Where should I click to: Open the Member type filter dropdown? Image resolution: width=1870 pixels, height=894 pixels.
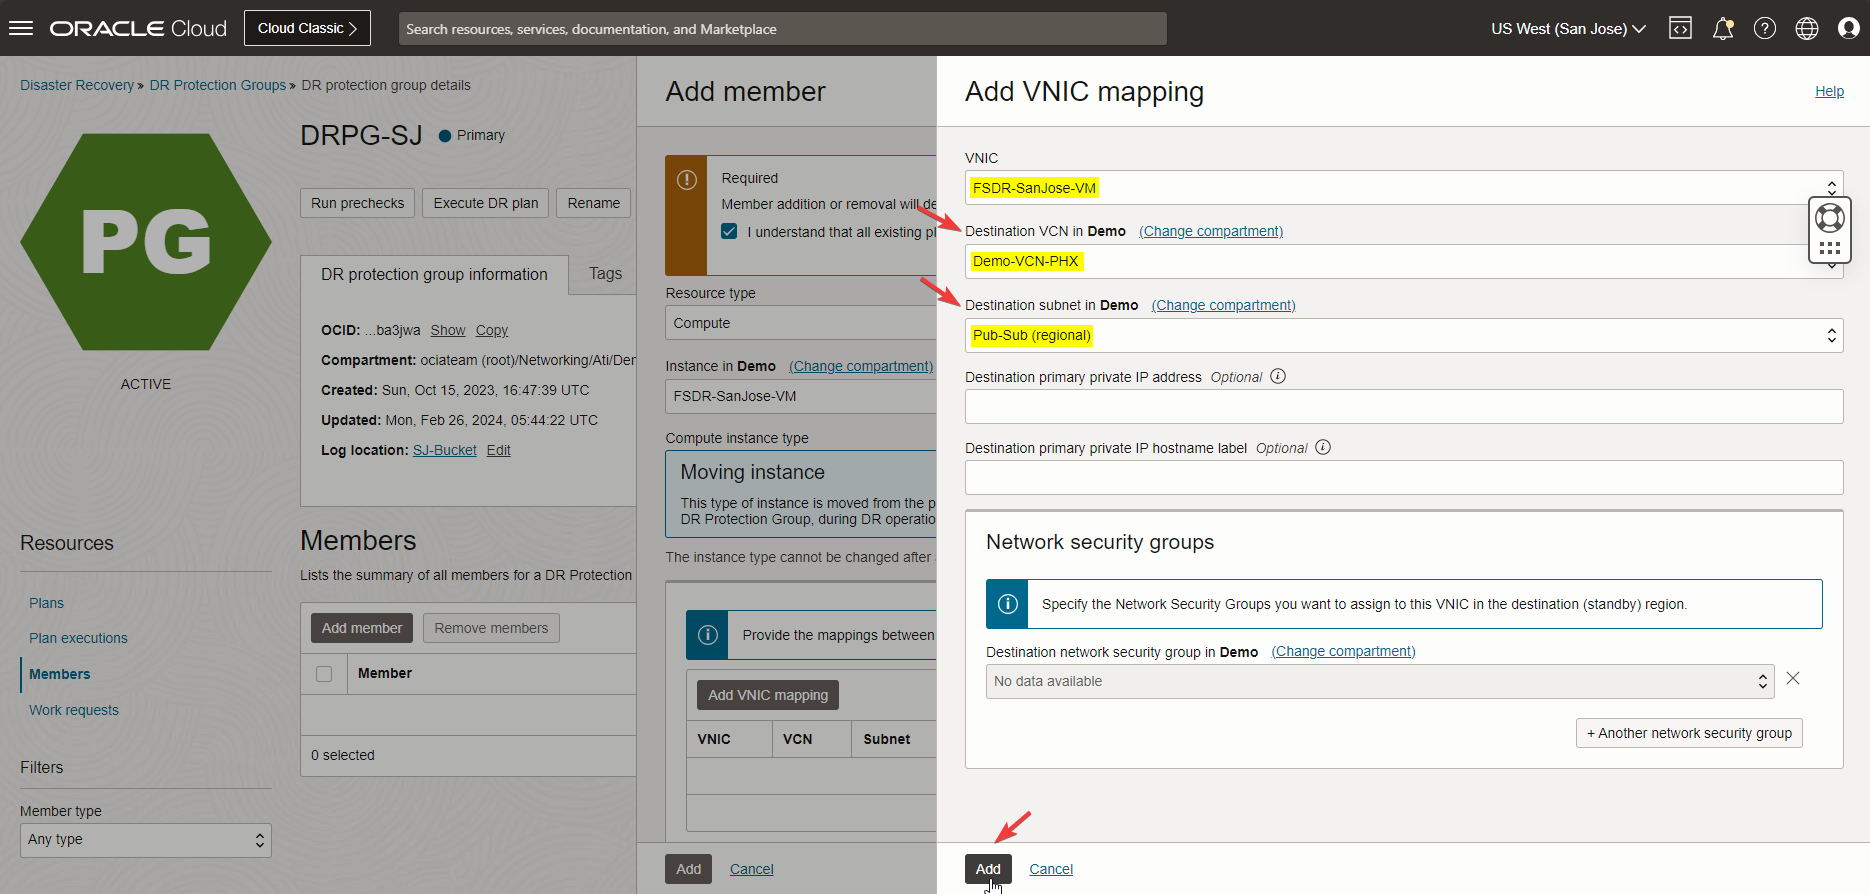146,840
